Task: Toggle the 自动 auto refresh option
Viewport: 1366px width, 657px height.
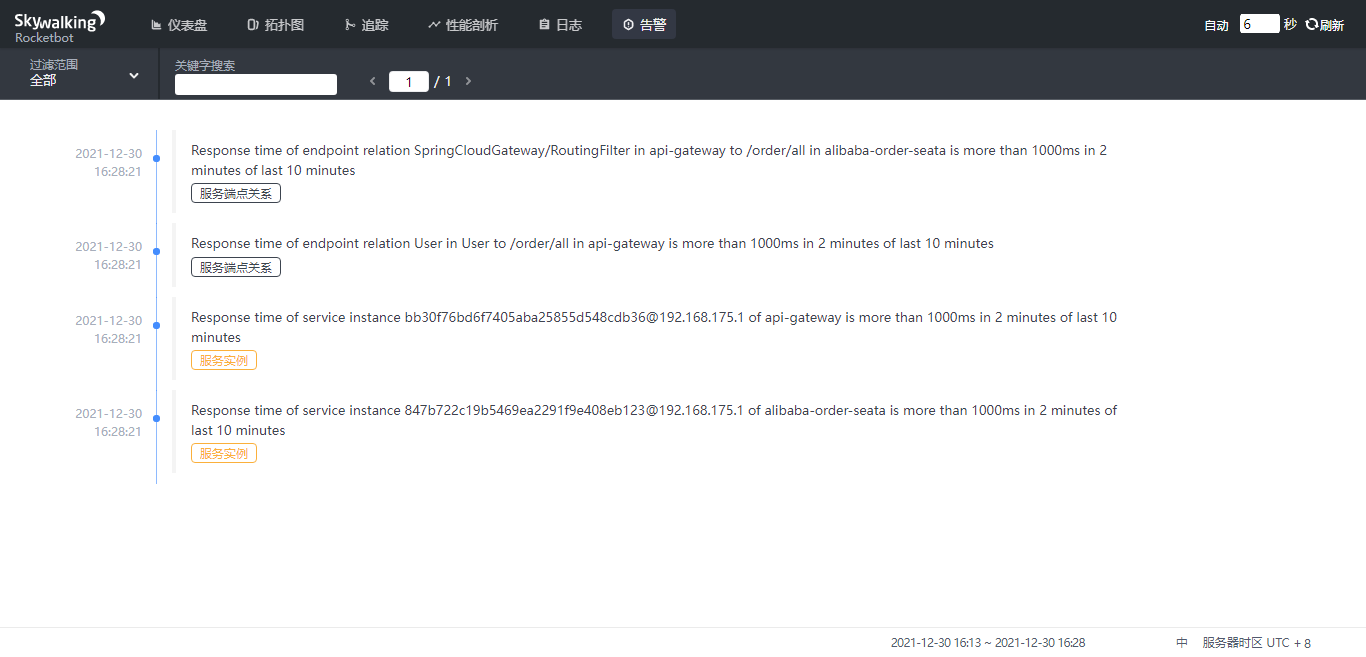Action: (x=1216, y=25)
